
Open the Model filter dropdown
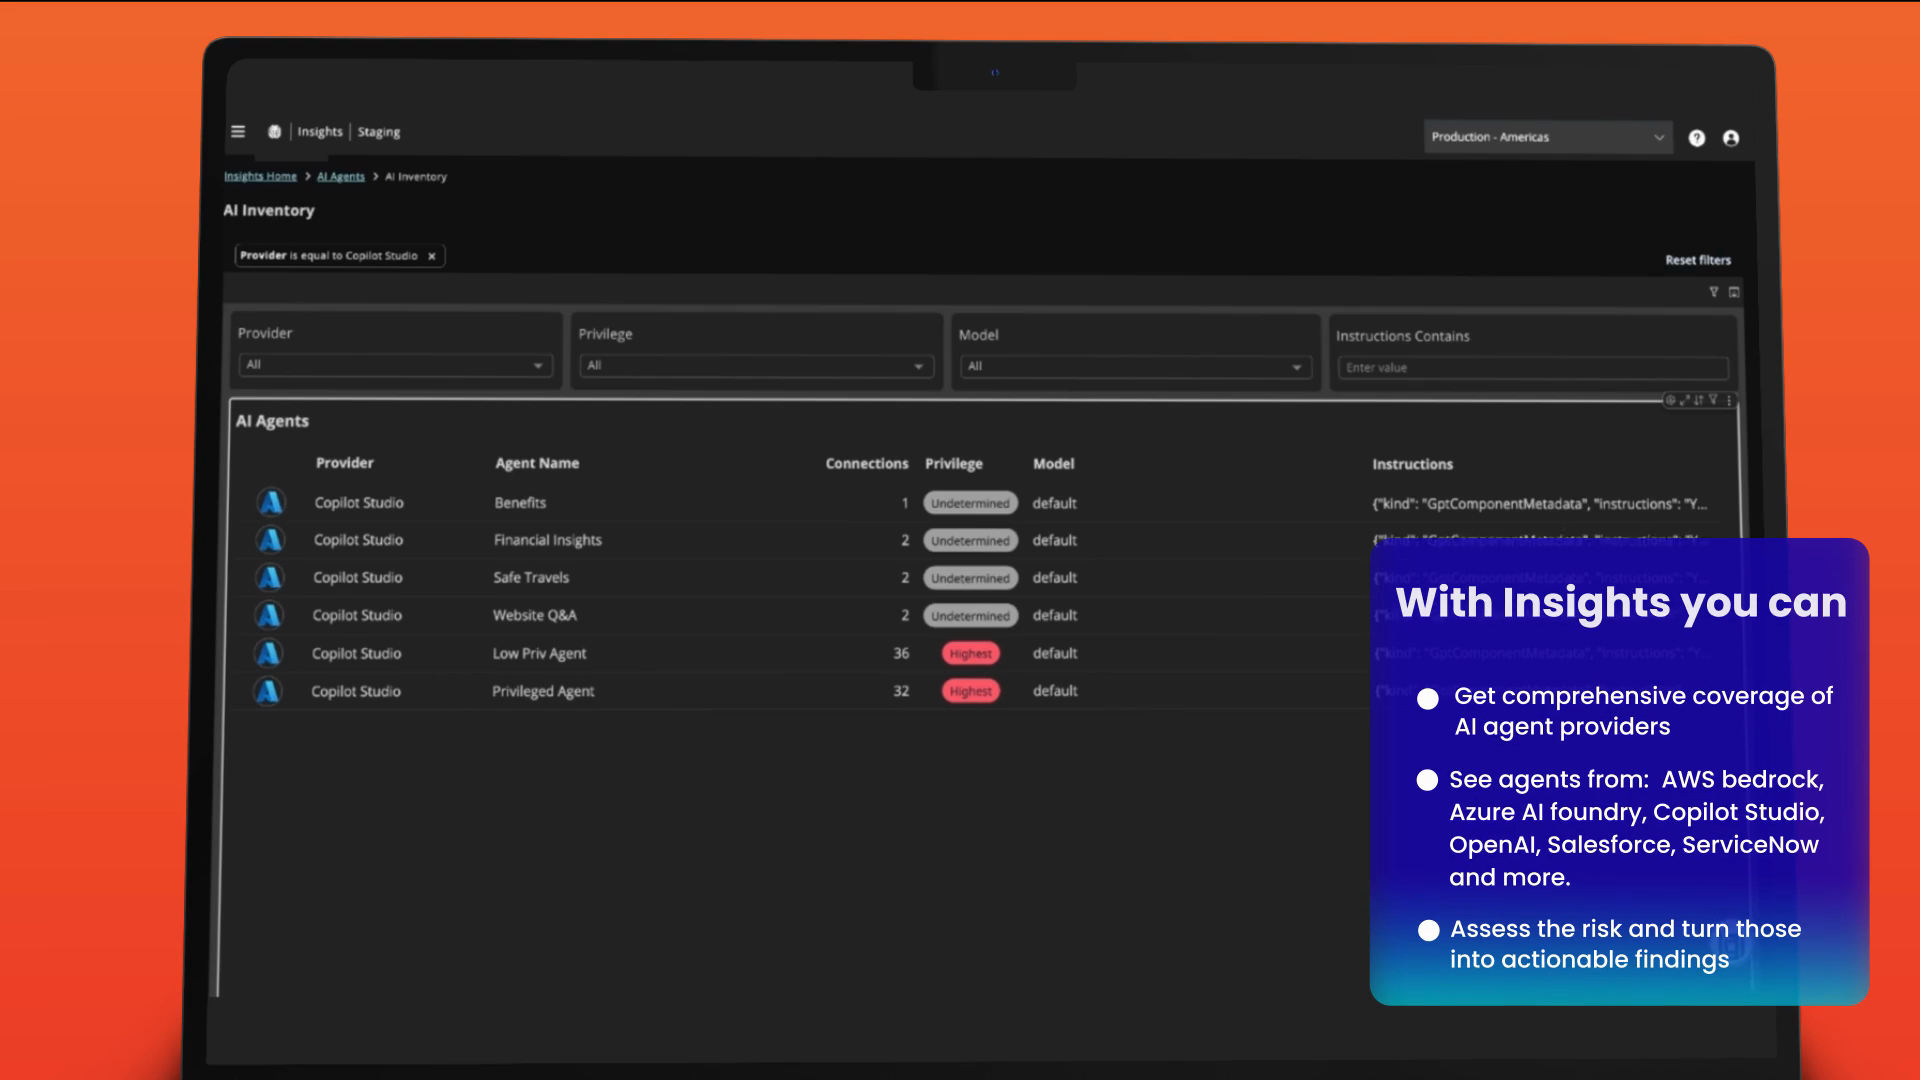pyautogui.click(x=1136, y=367)
